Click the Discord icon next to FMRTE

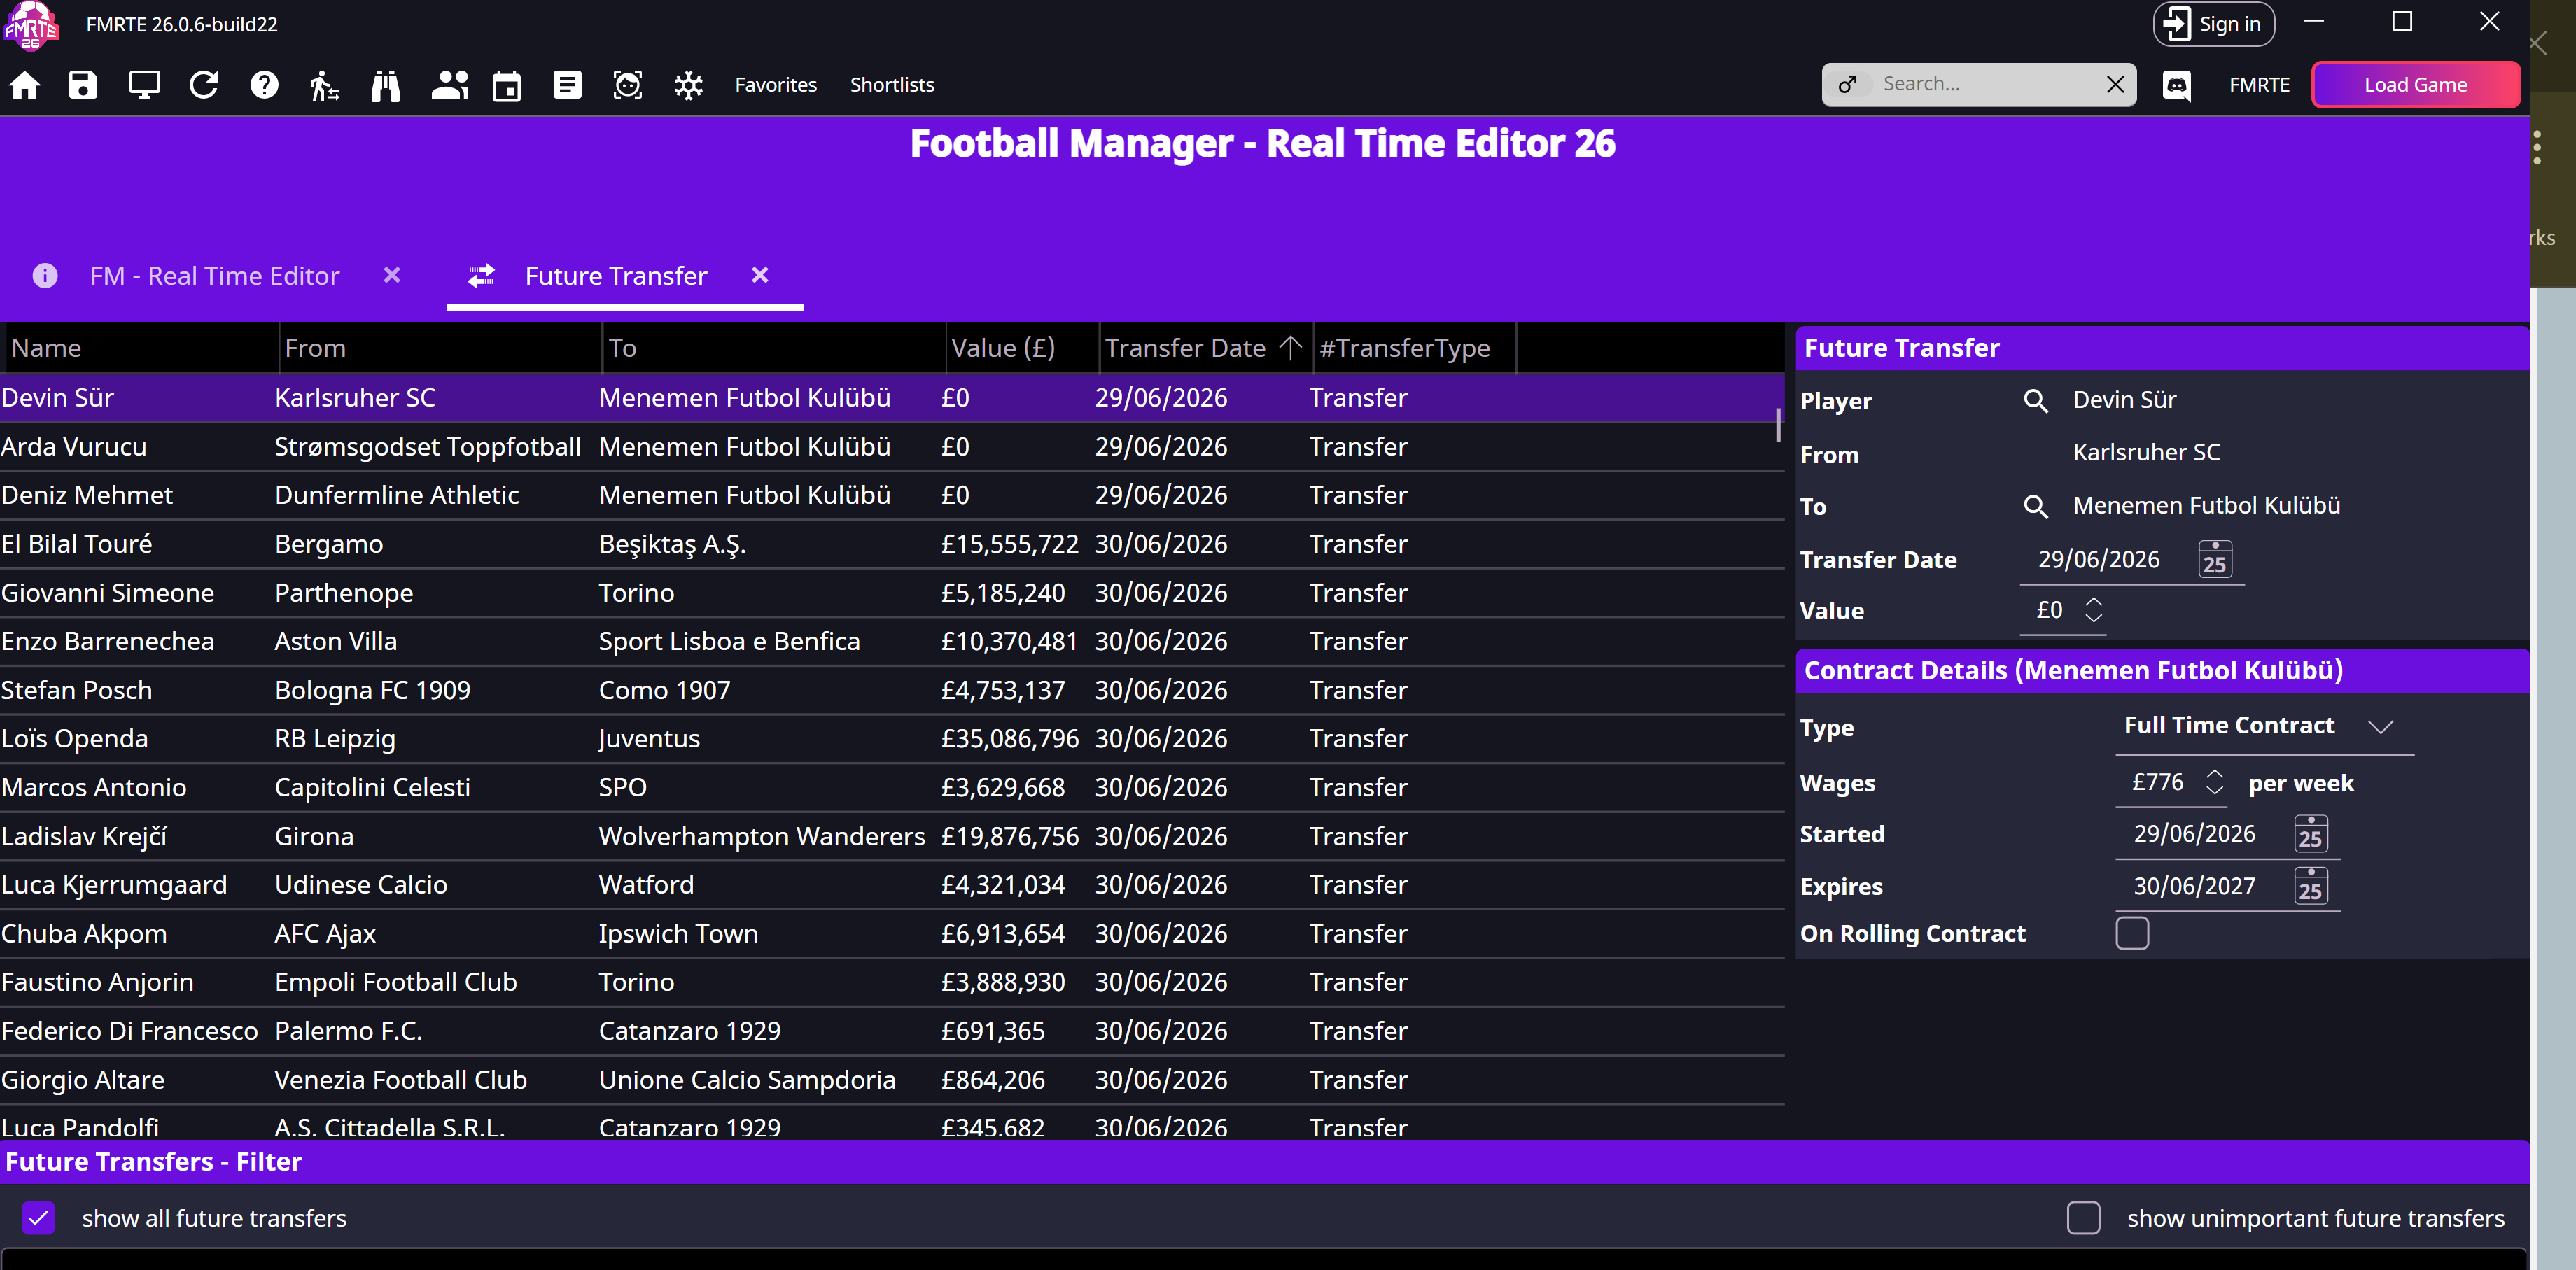click(x=2177, y=85)
